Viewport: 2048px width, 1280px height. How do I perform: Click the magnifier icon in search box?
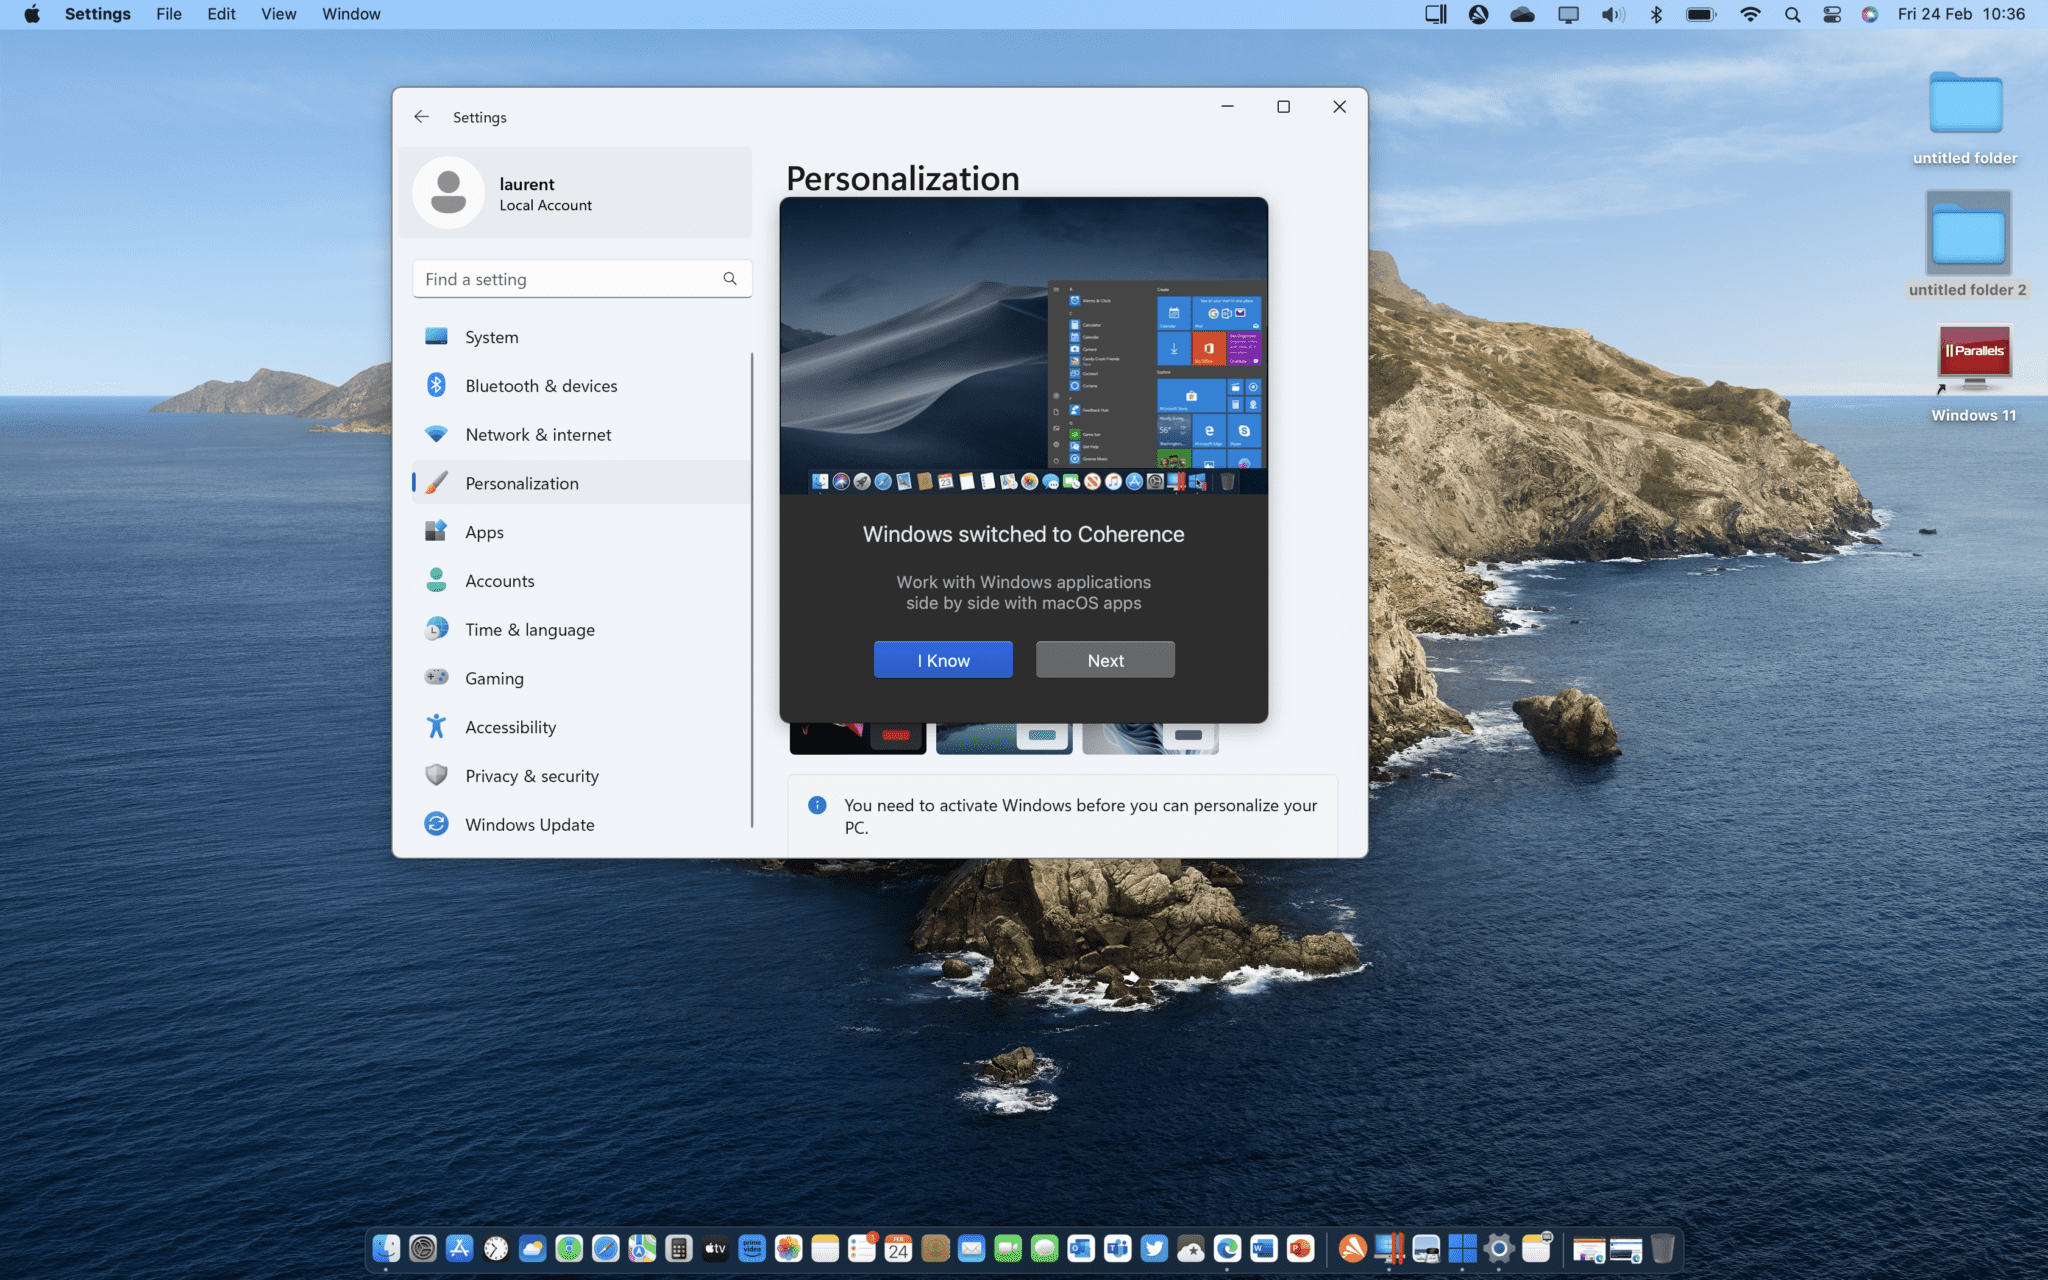pos(730,279)
